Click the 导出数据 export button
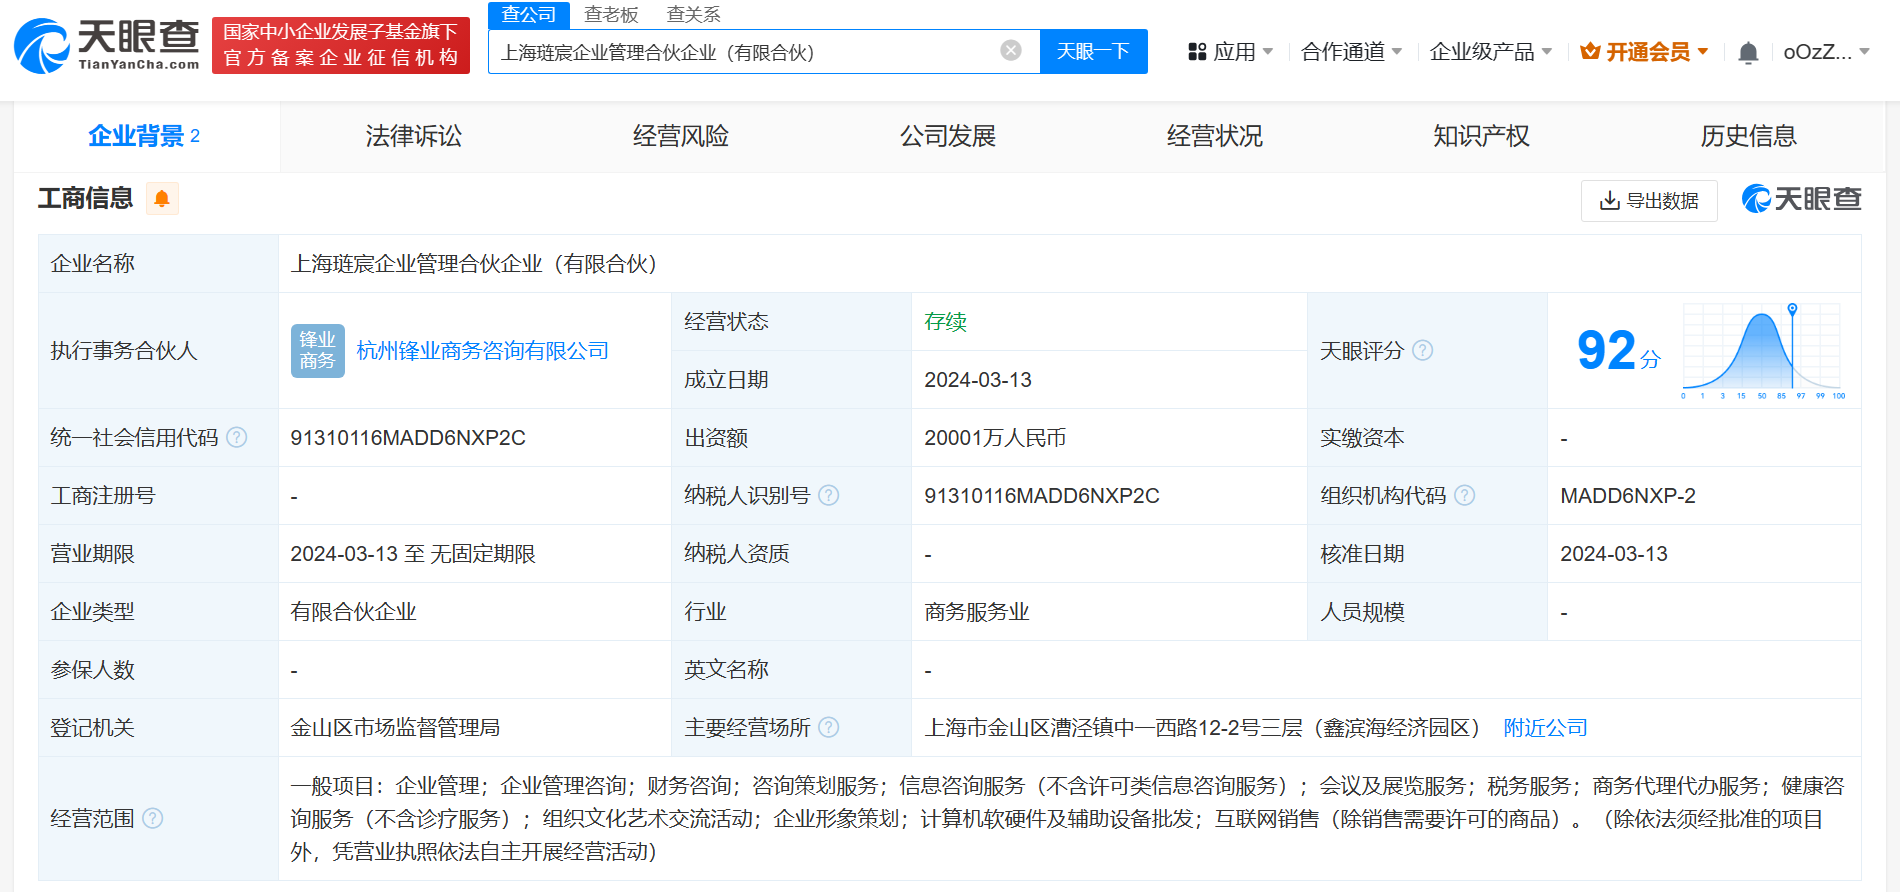 [x=1649, y=201]
